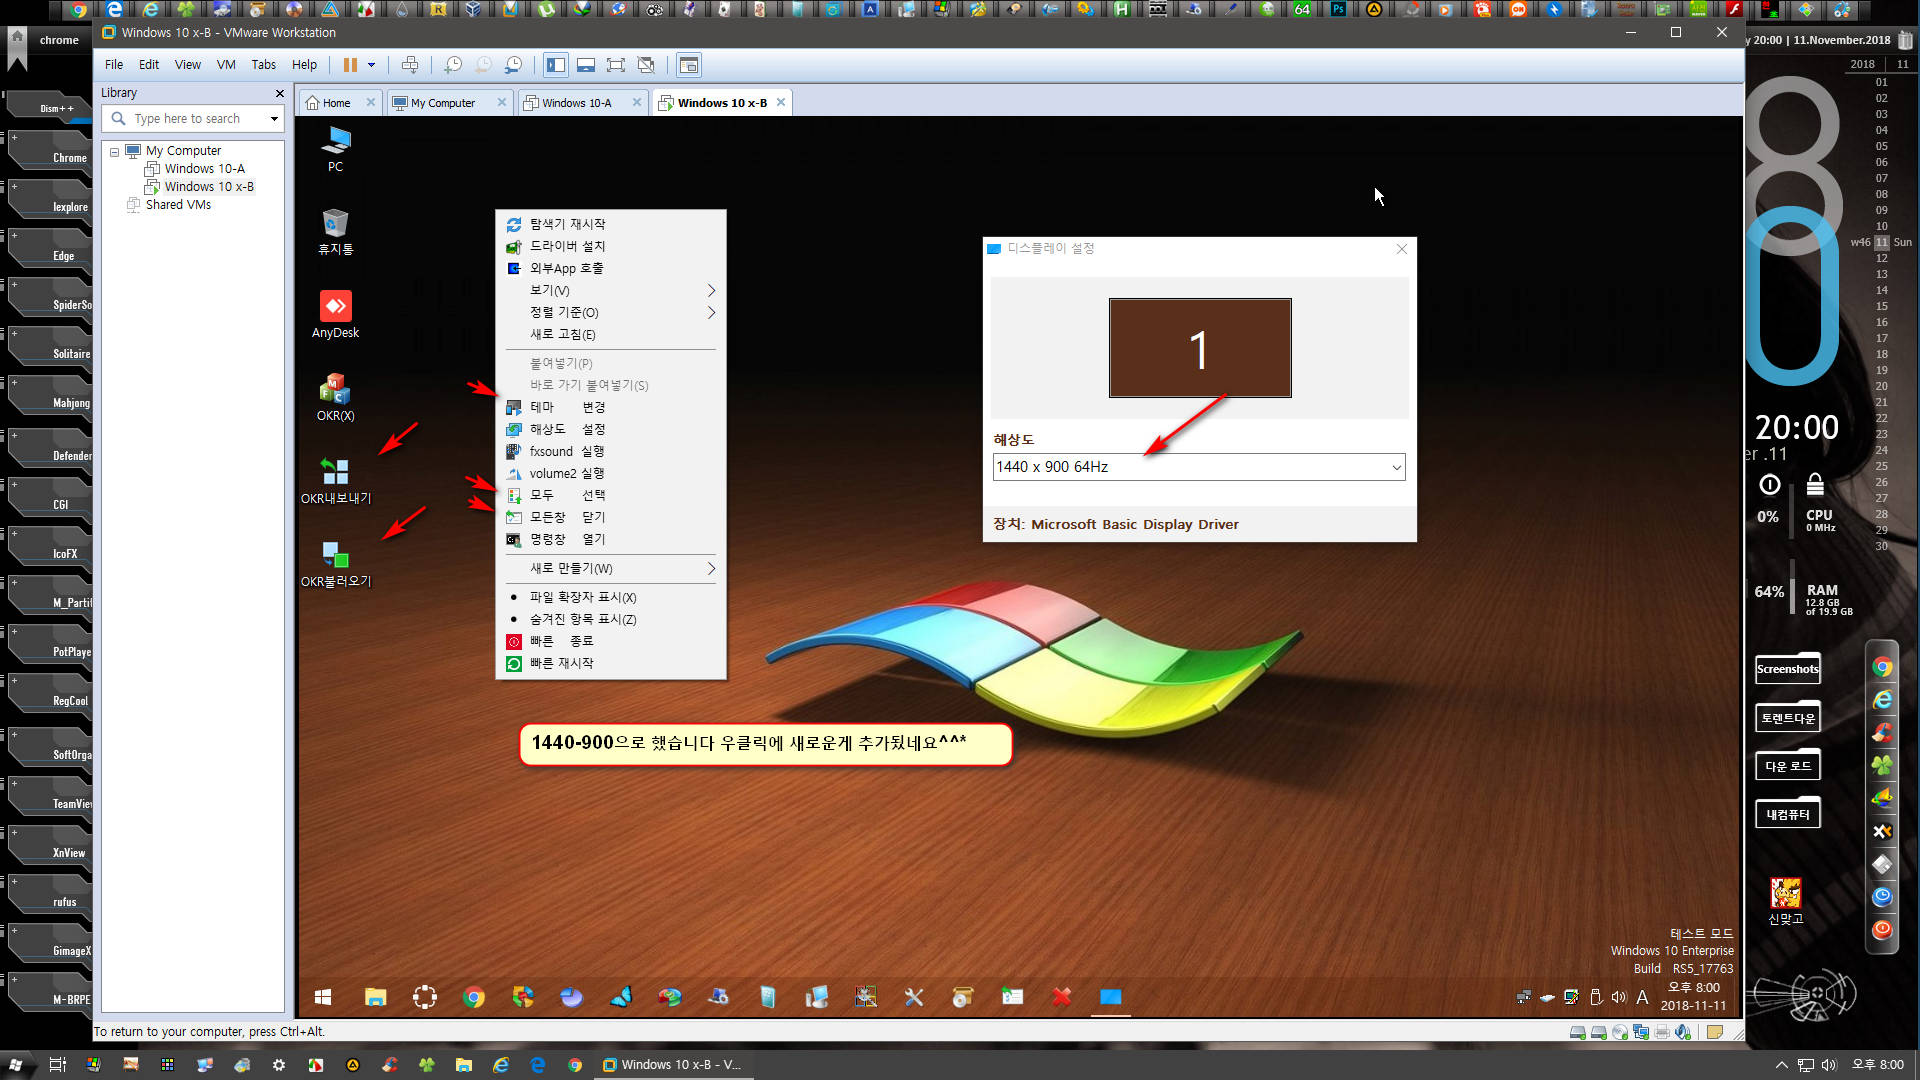Image resolution: width=1920 pixels, height=1080 pixels.
Task: Open the snapshot manager toolbar icon
Action: click(513, 65)
